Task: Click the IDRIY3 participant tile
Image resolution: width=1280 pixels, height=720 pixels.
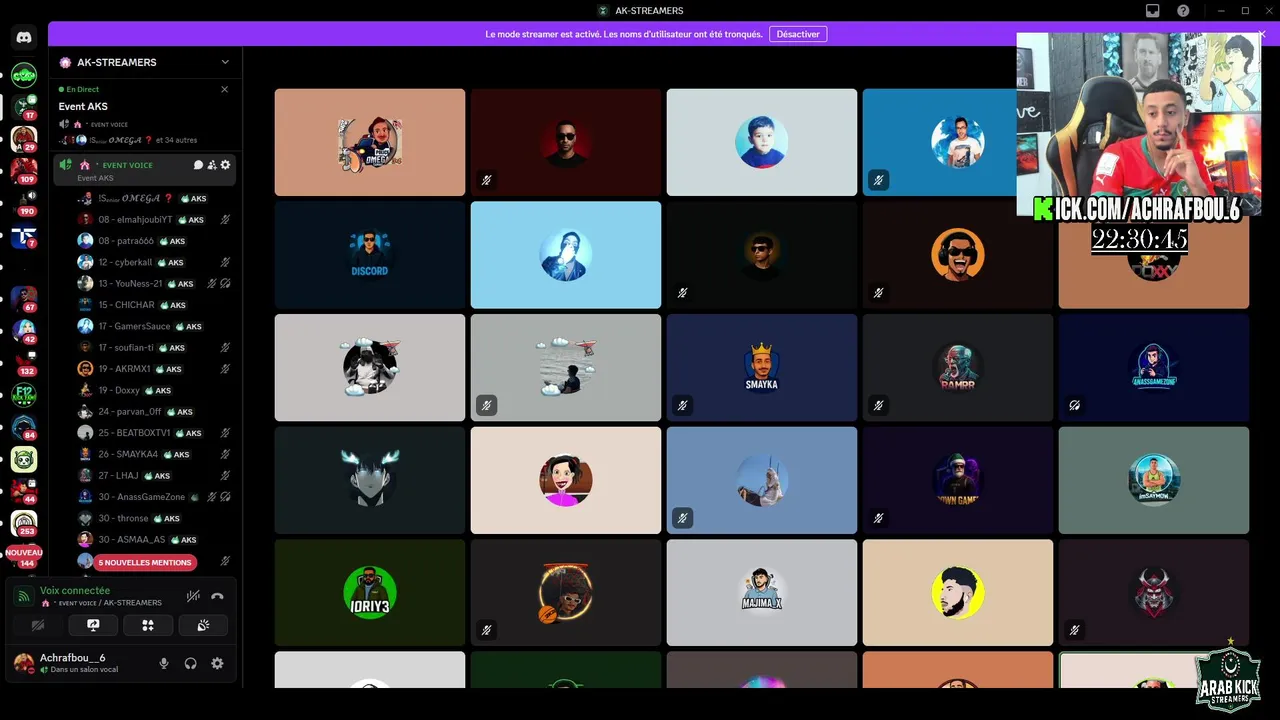Action: 370,593
